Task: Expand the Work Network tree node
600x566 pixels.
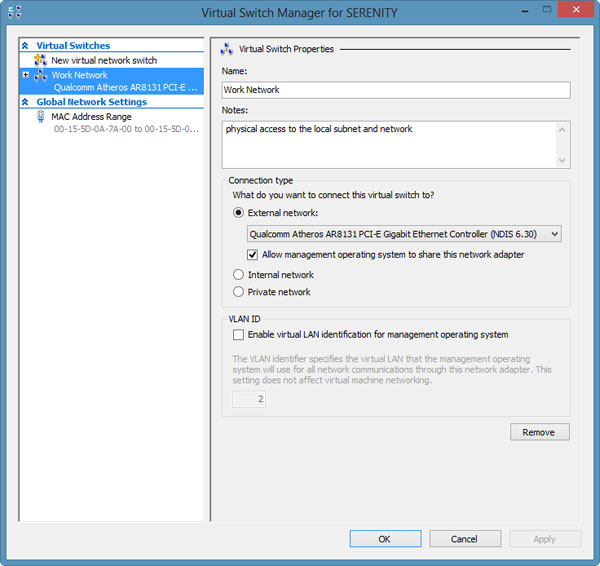Action: (26, 75)
